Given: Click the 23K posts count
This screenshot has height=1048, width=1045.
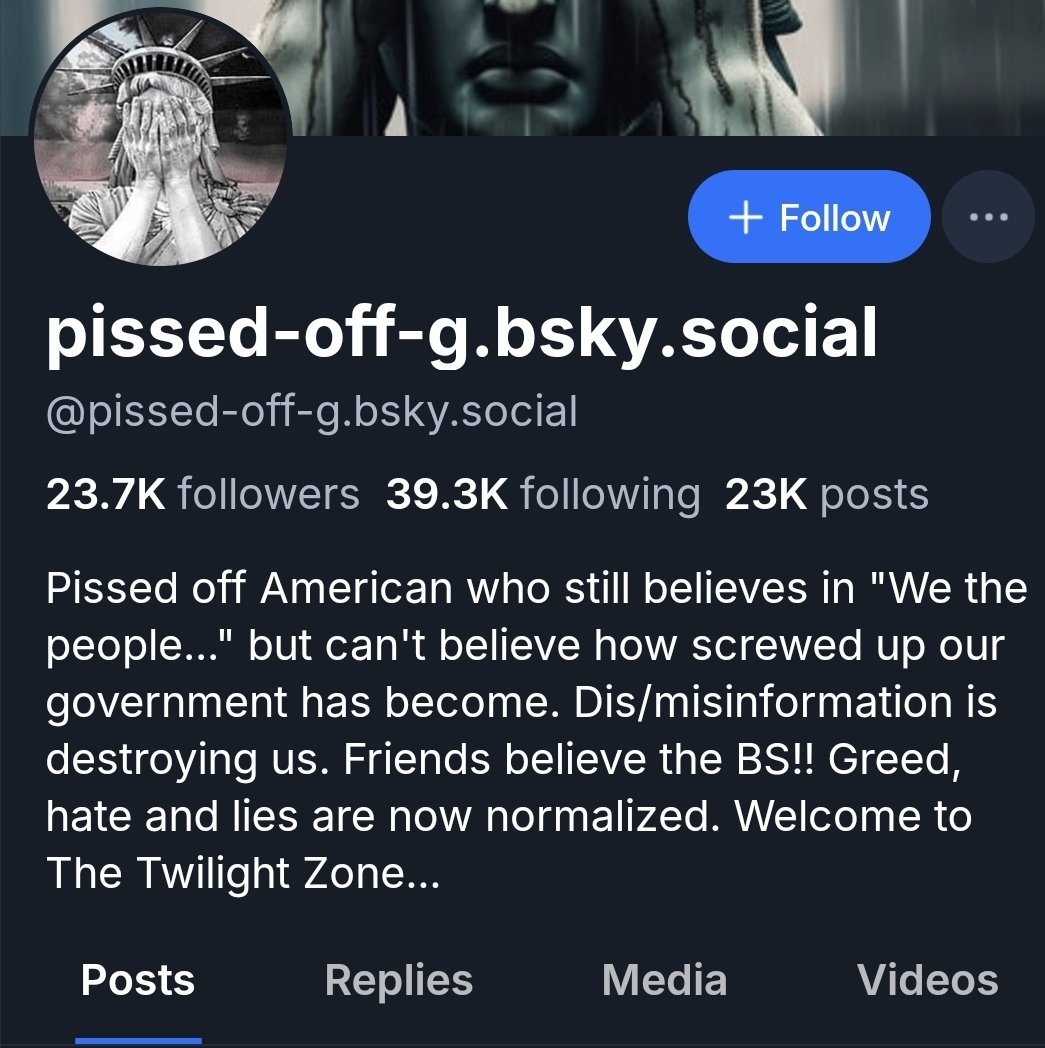Looking at the screenshot, I should (x=826, y=494).
